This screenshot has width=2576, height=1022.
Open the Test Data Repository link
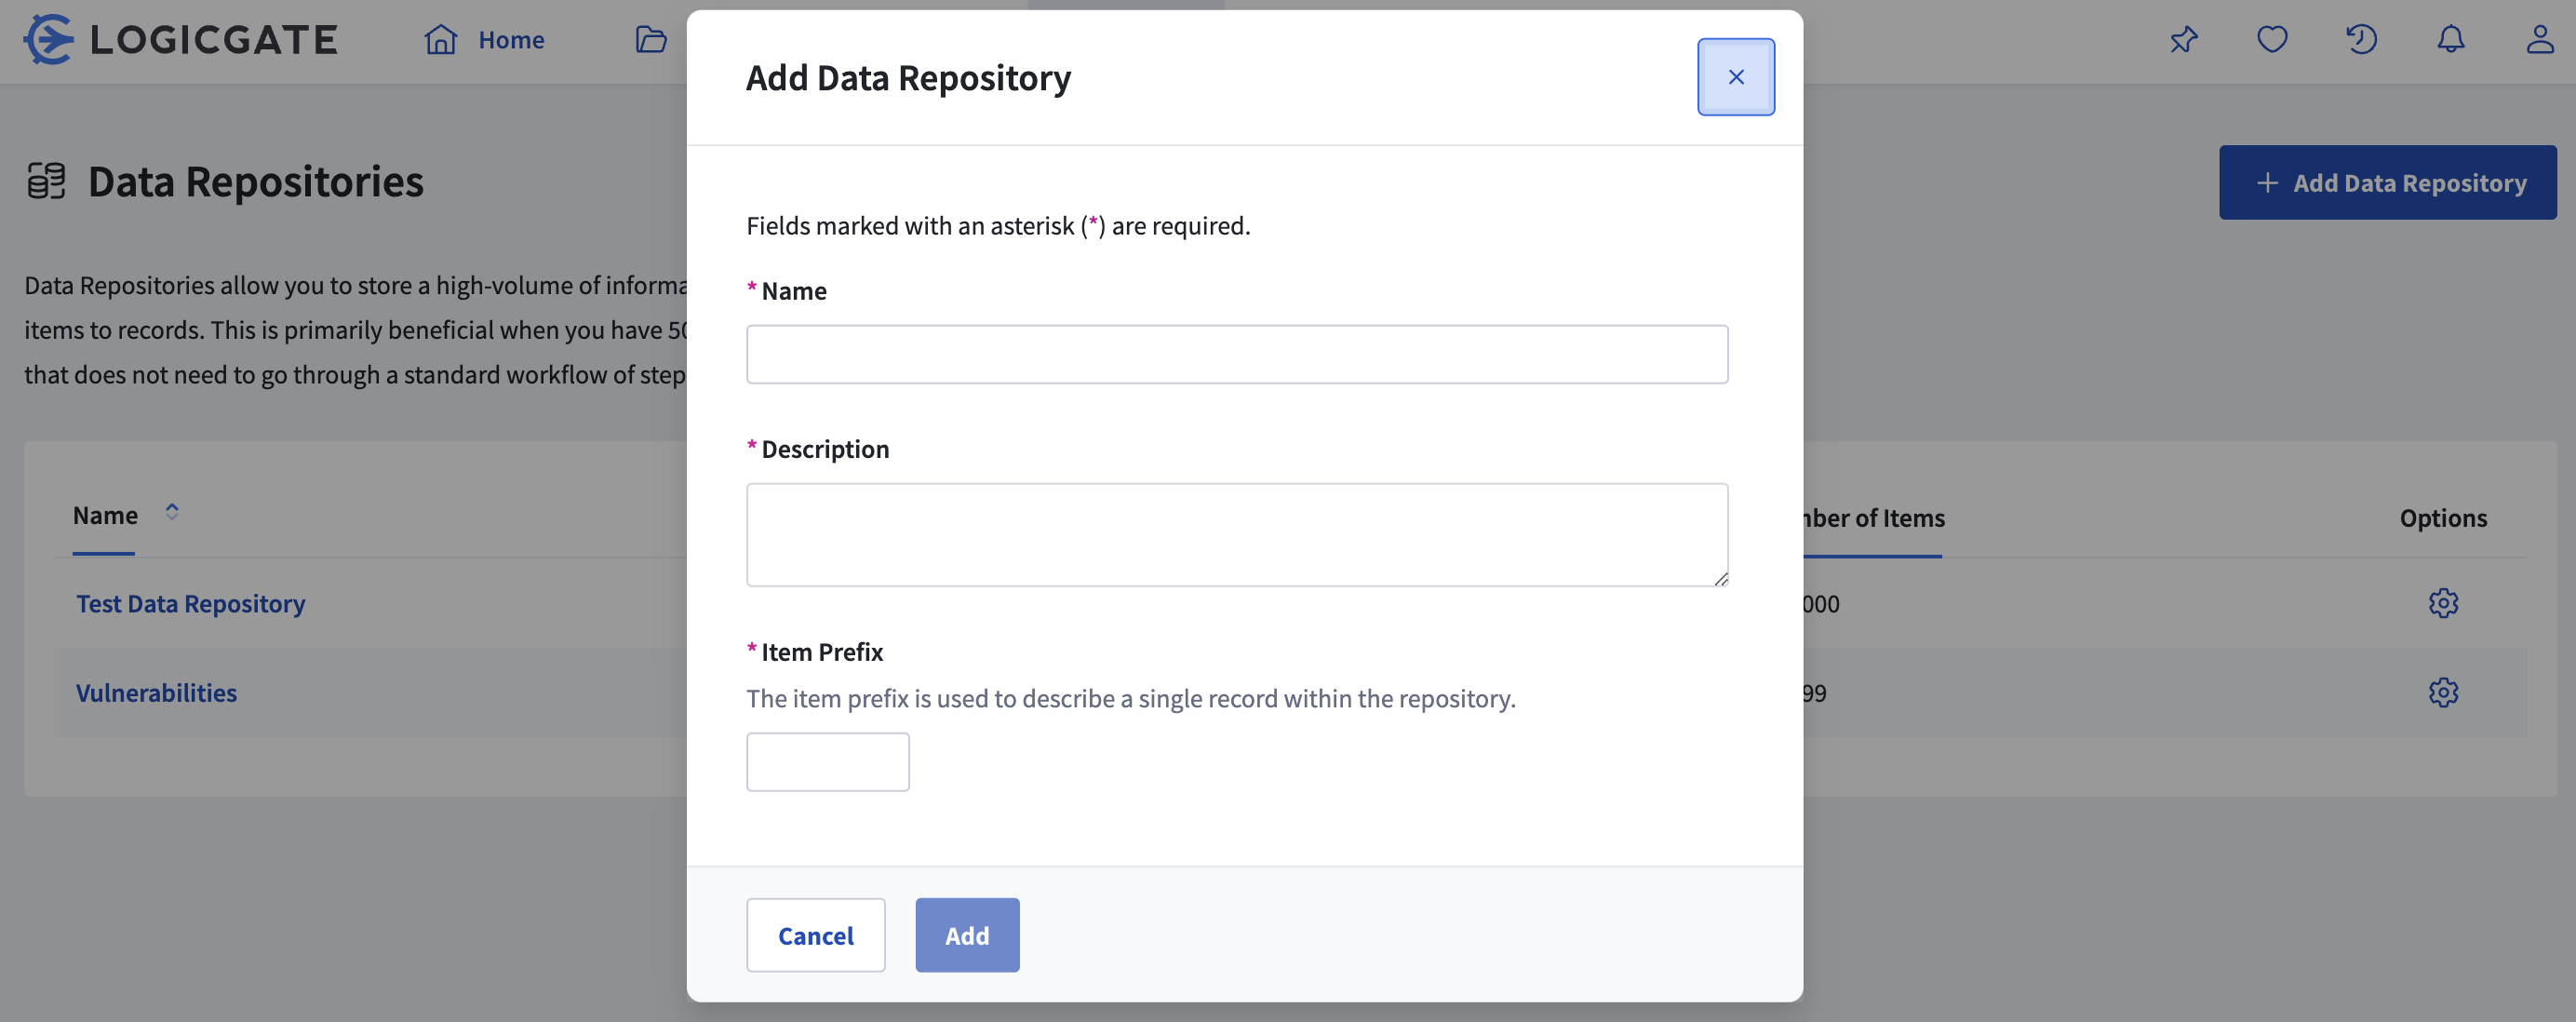click(190, 603)
